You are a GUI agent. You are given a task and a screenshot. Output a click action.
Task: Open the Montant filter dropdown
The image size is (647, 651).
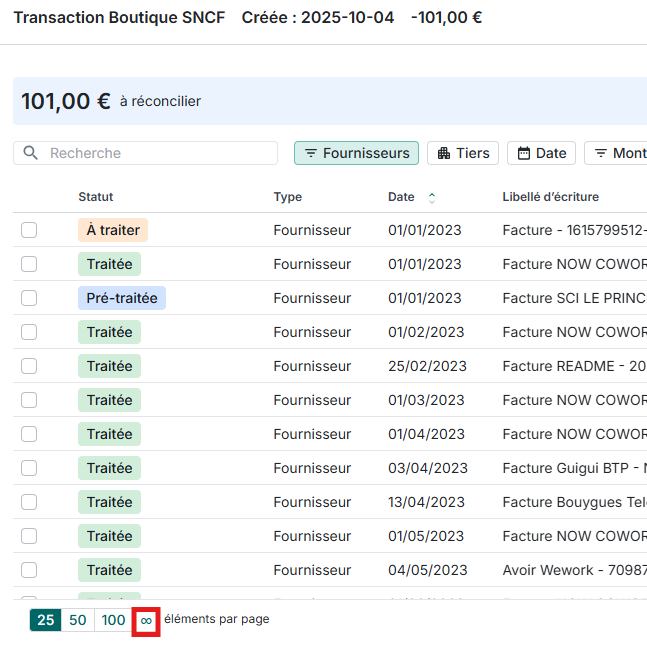[x=620, y=153]
